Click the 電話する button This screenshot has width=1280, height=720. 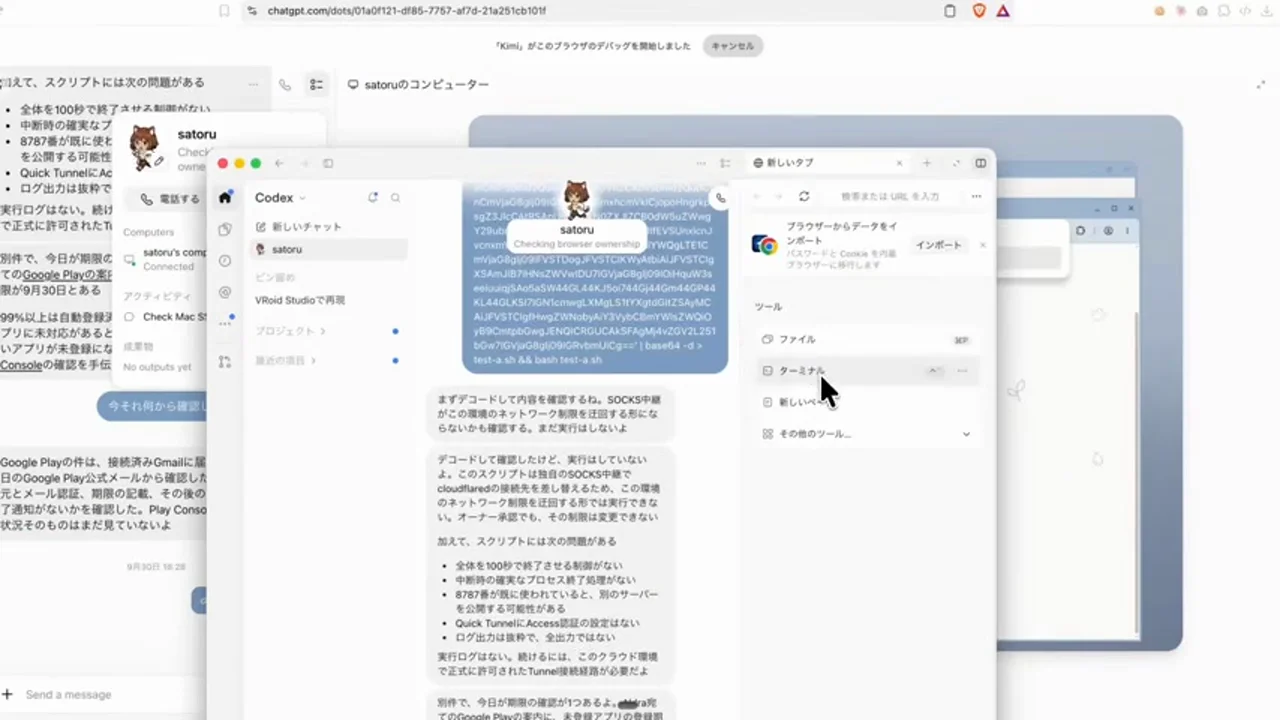pyautogui.click(x=171, y=199)
